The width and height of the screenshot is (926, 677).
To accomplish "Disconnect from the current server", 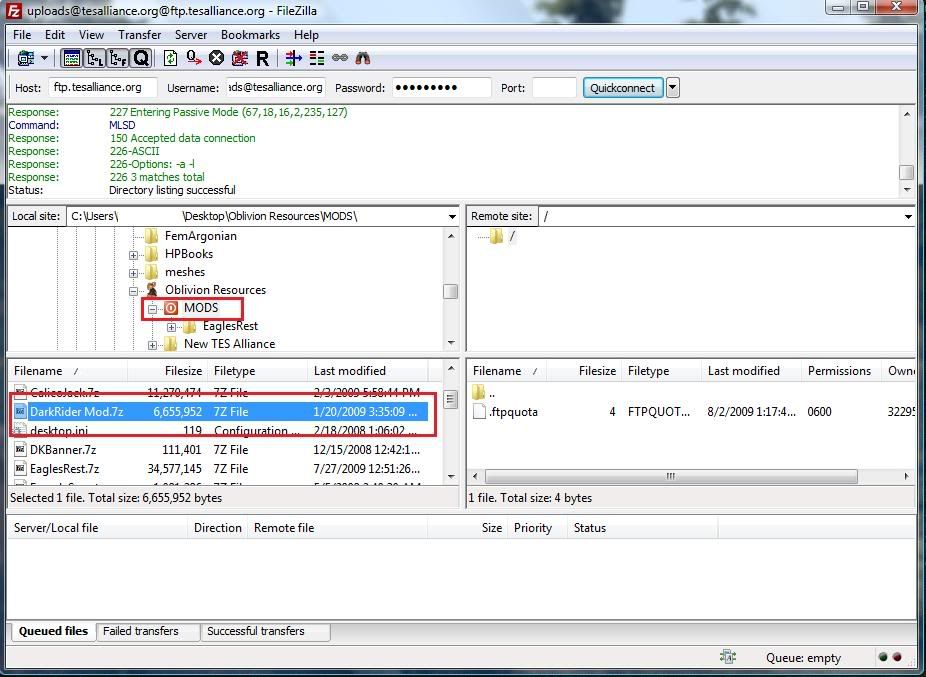I will (x=240, y=58).
